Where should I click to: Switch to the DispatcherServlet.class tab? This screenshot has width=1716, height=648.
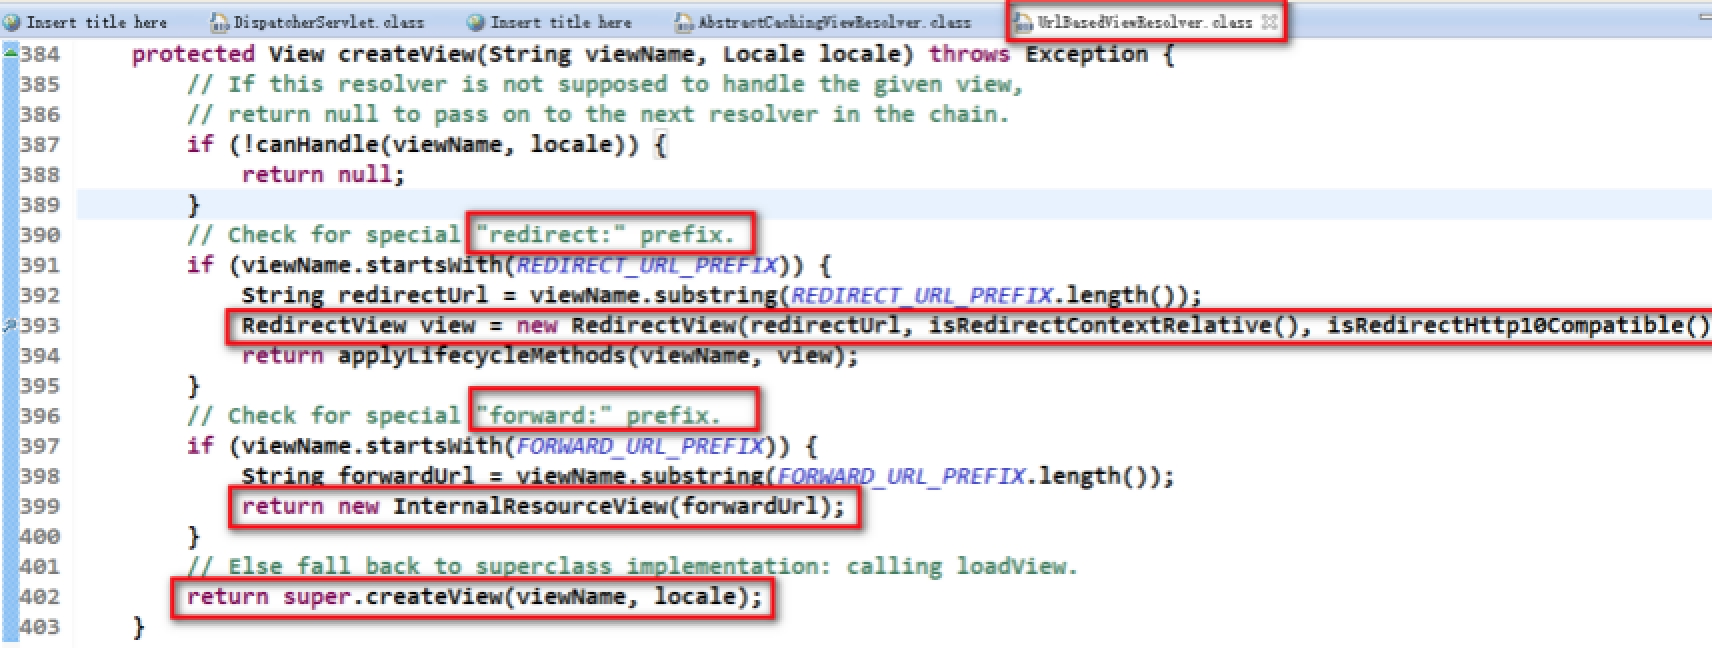318,21
